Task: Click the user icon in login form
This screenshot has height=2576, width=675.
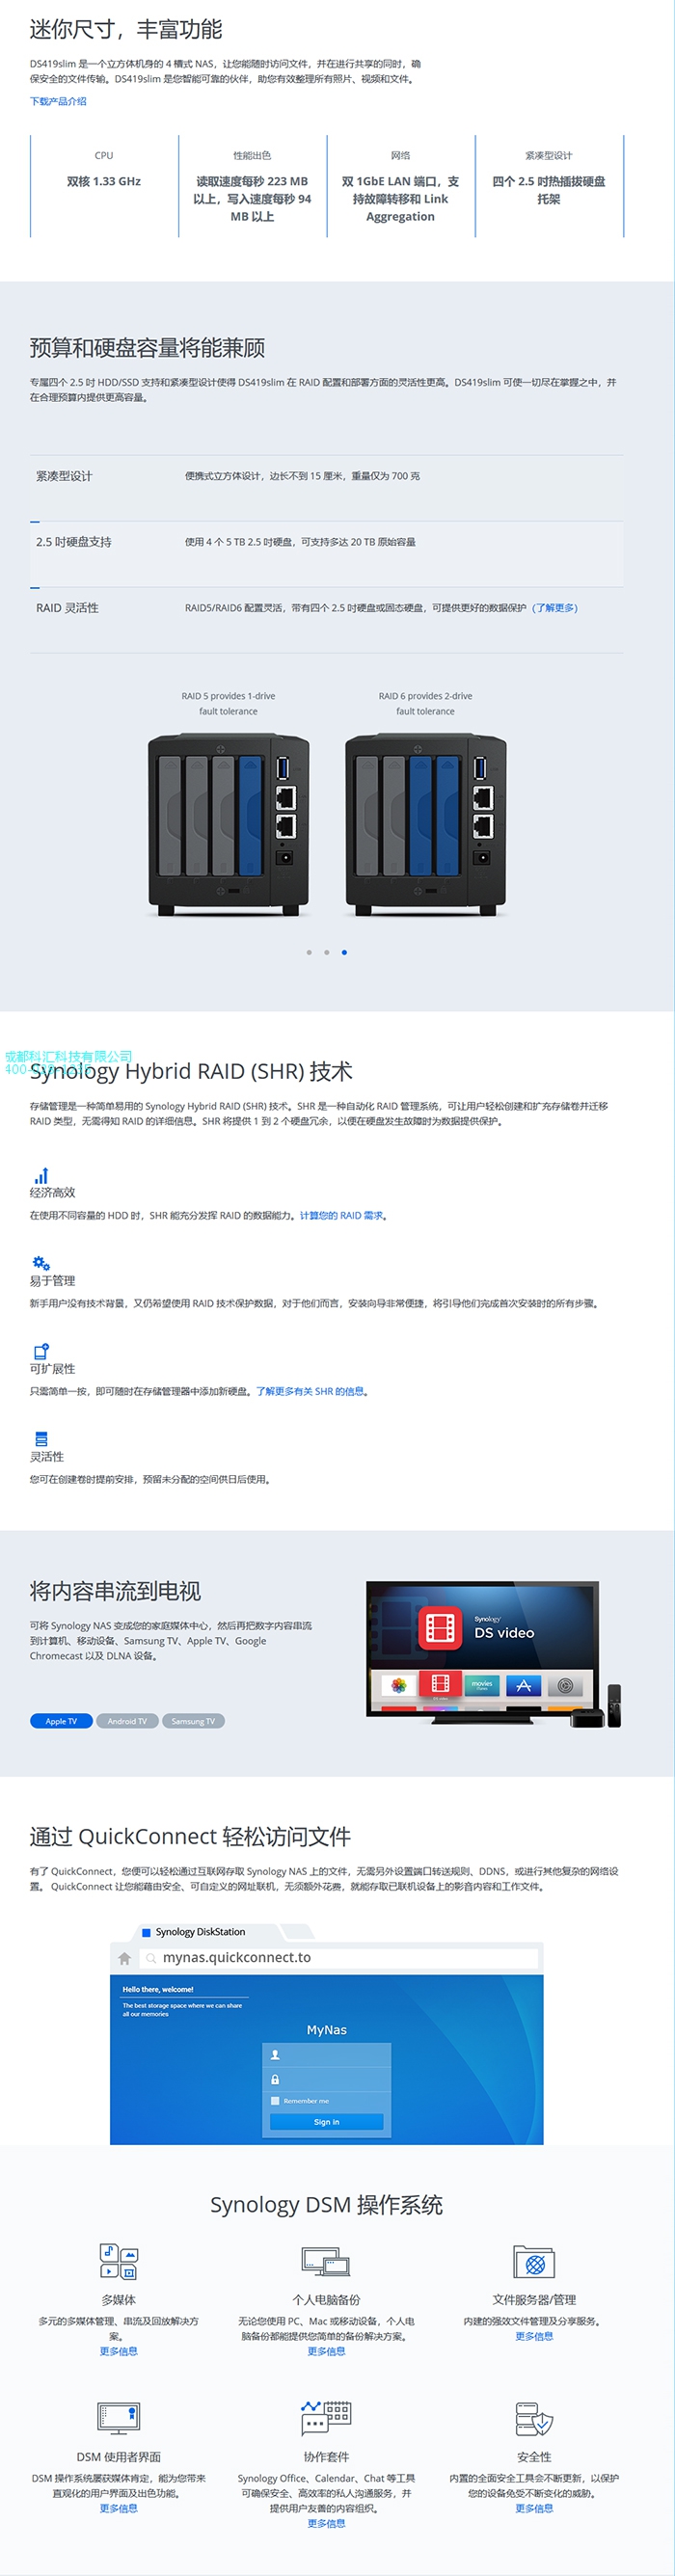Action: pyautogui.click(x=275, y=2055)
